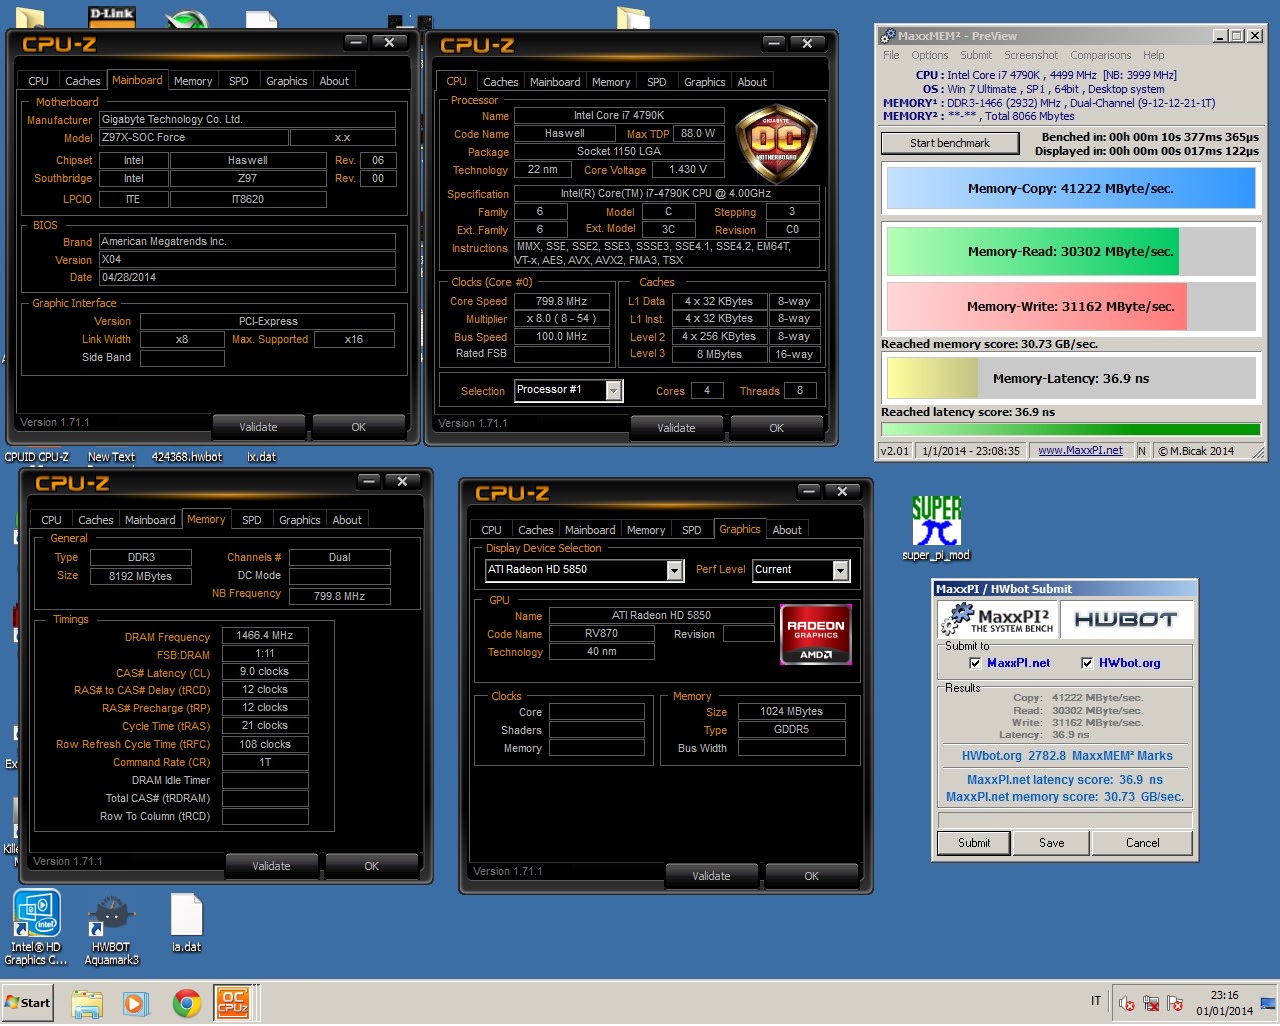Open the Help menu in MaxxMEM²
The image size is (1280, 1026).
(x=1154, y=56)
